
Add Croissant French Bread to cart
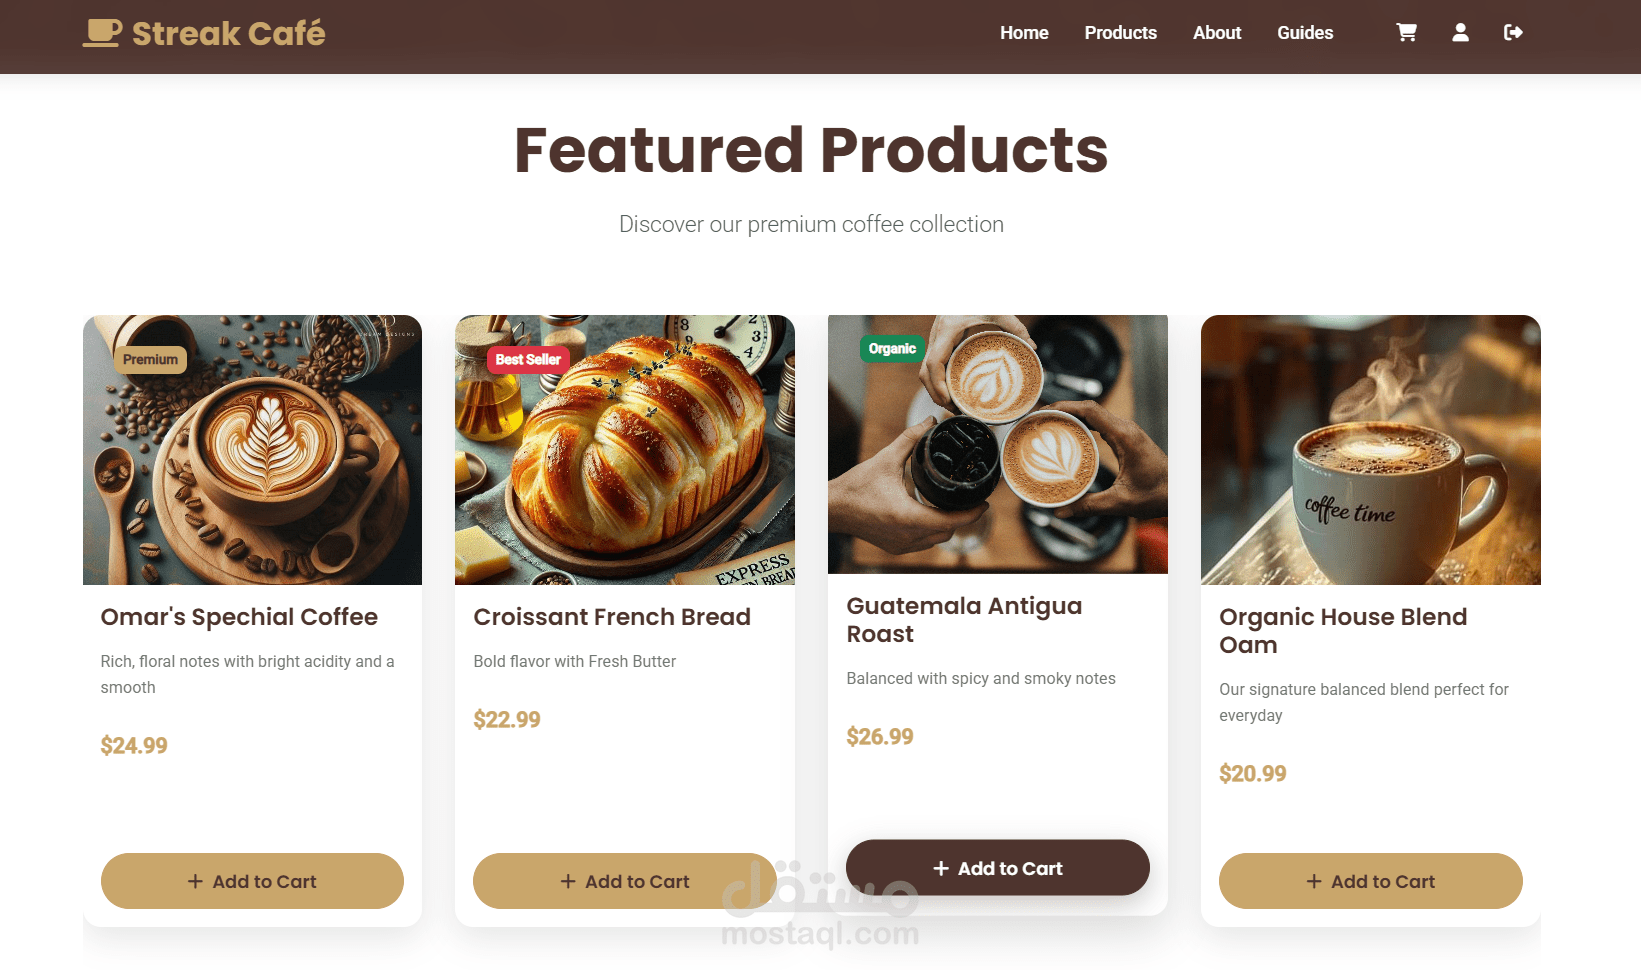pos(625,881)
